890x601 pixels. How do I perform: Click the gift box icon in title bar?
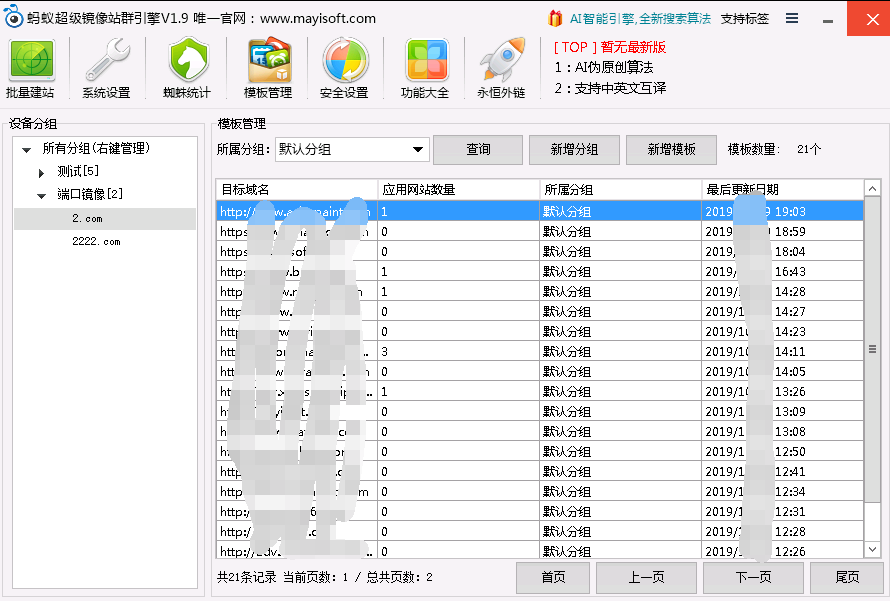click(x=555, y=18)
